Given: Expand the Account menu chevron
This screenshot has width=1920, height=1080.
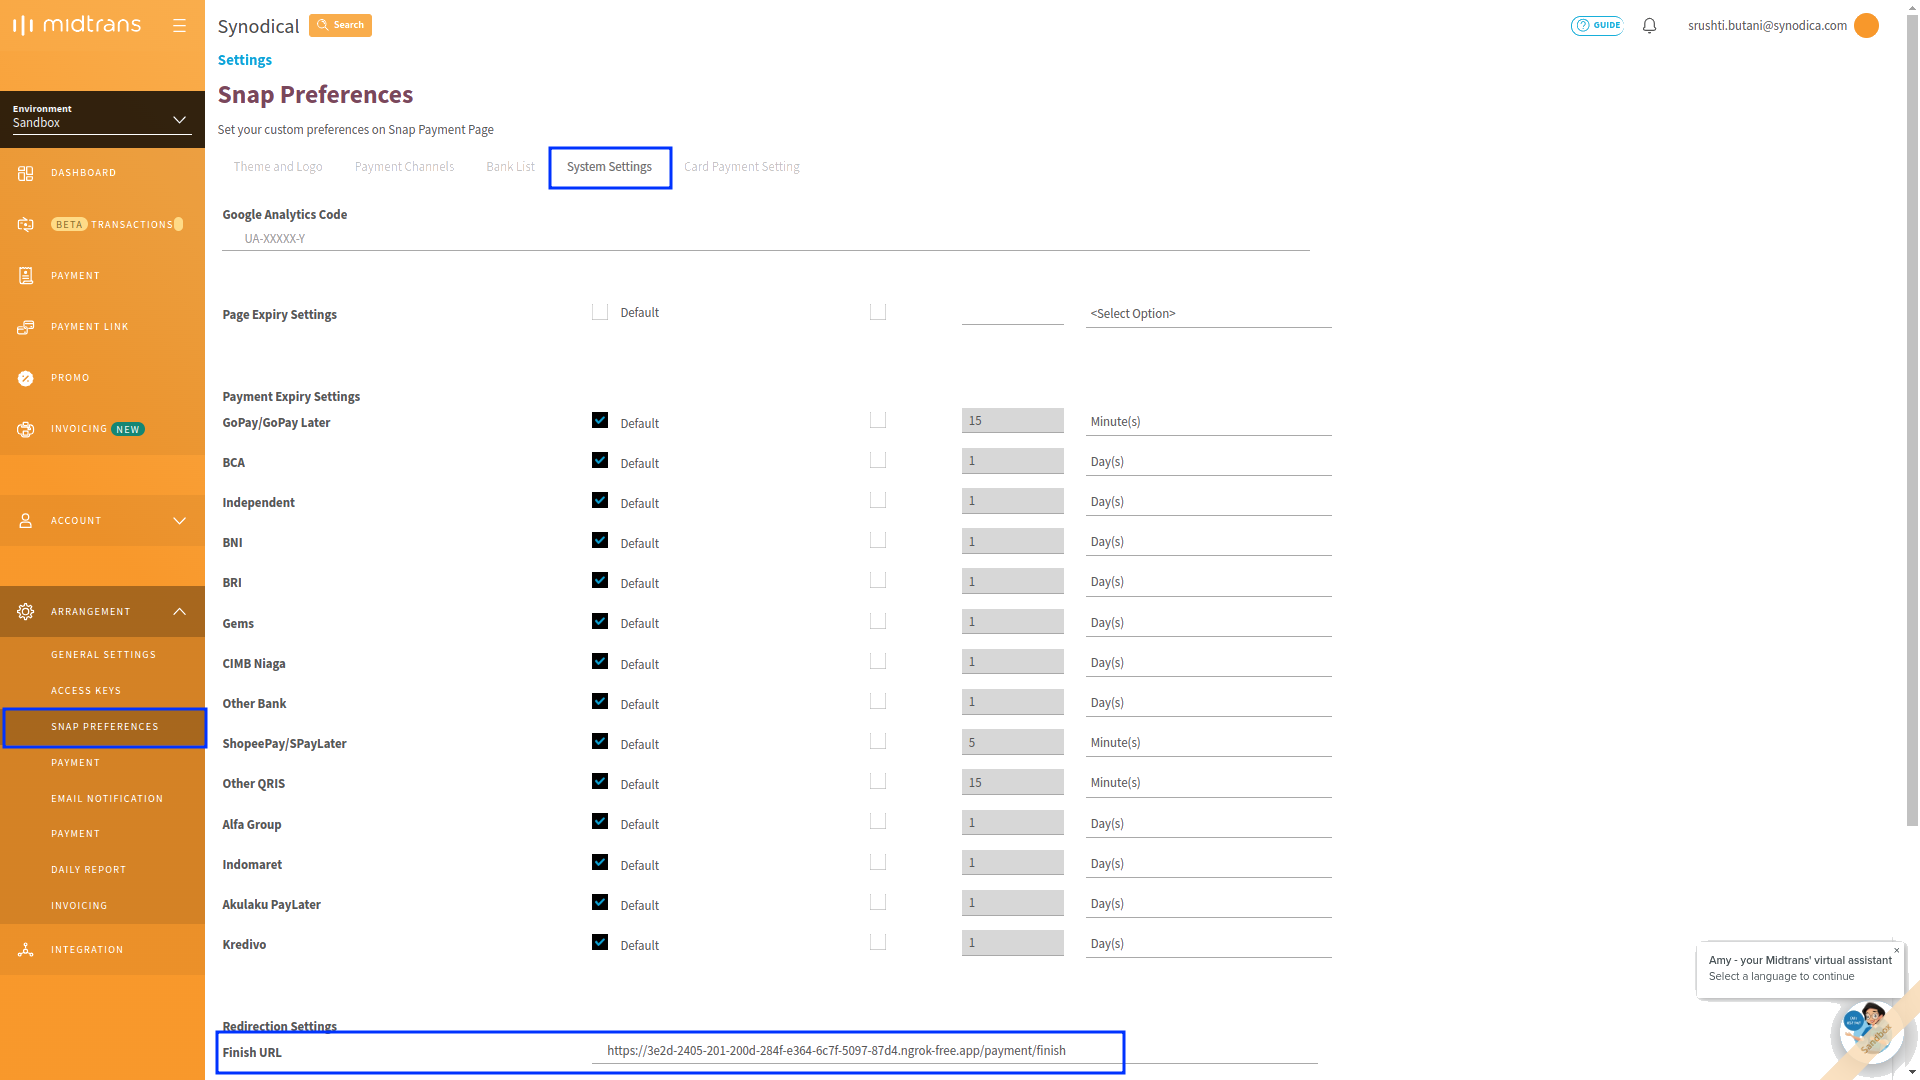Looking at the screenshot, I should click(x=179, y=521).
